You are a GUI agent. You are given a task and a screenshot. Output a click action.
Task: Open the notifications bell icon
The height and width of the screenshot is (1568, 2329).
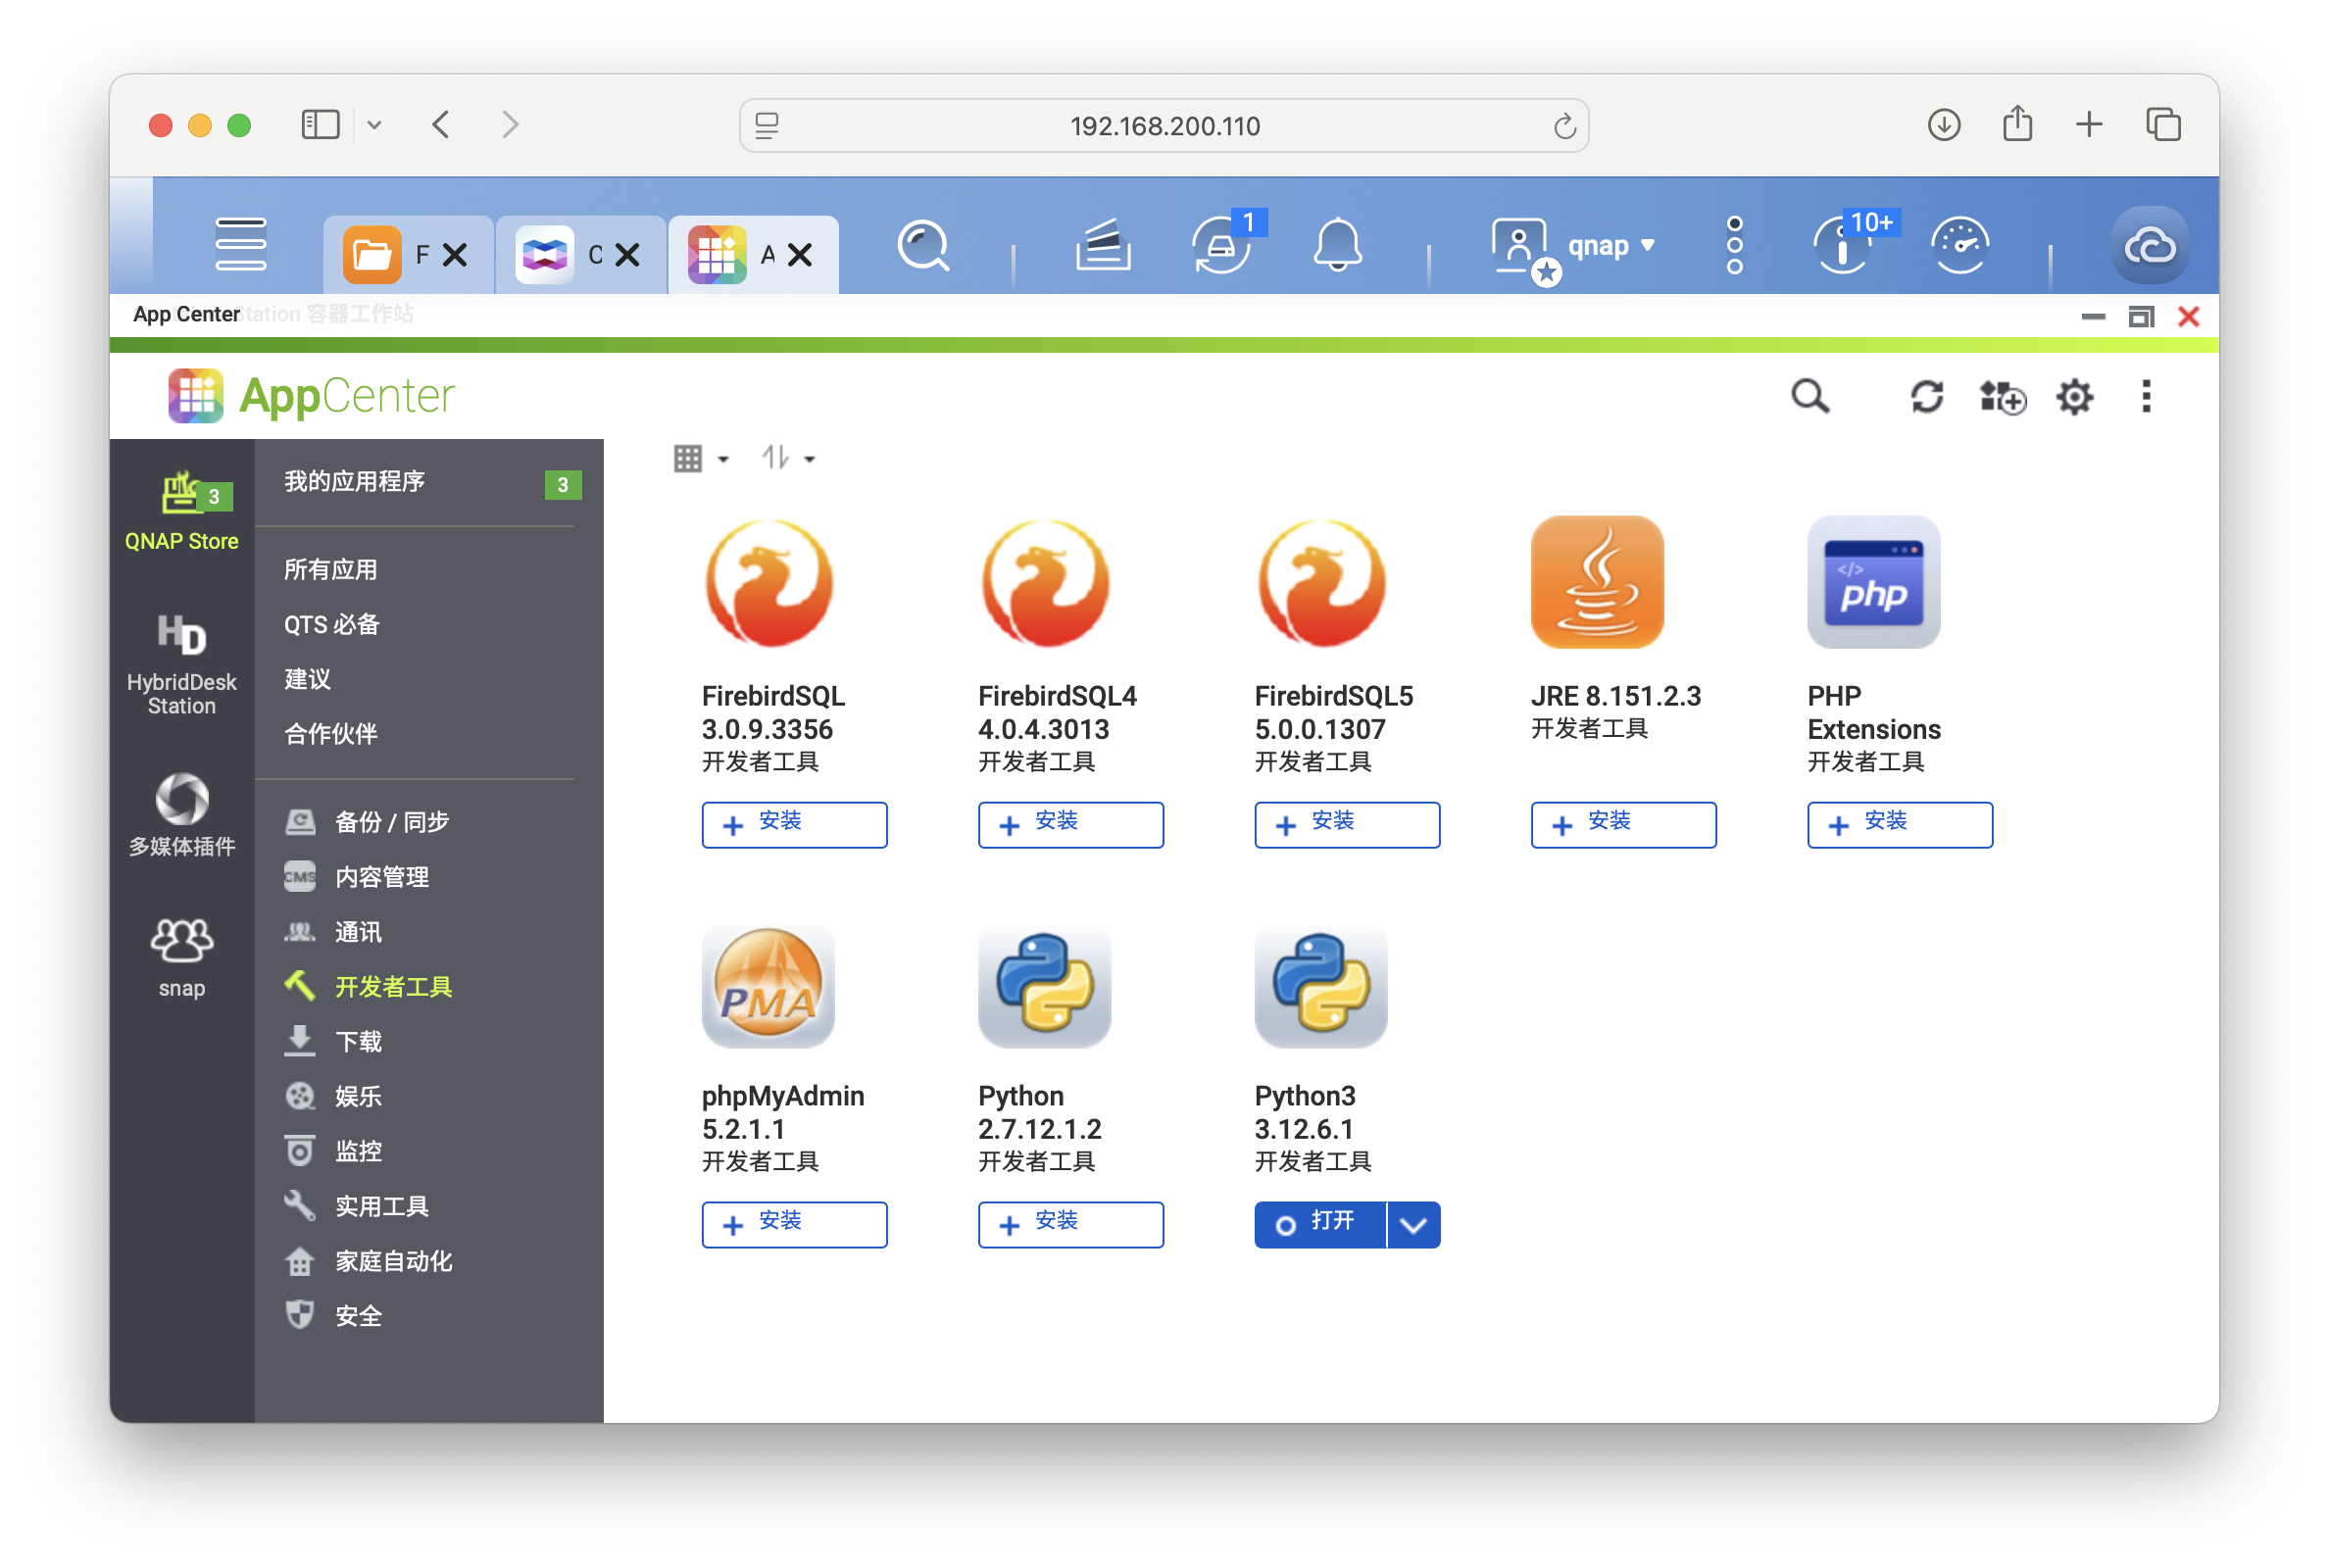point(1337,245)
